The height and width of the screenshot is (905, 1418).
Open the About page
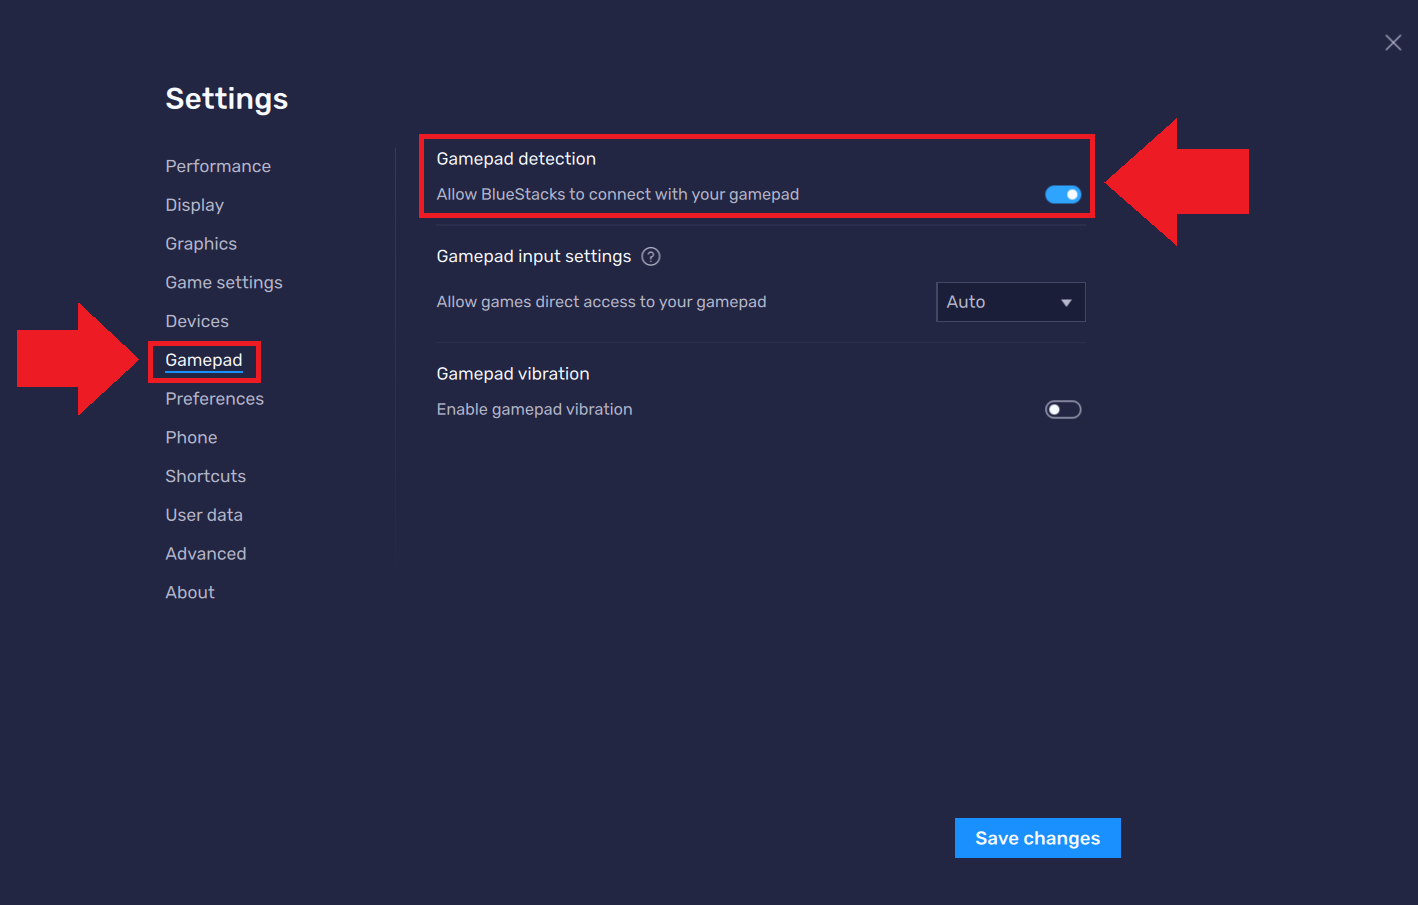pyautogui.click(x=190, y=593)
